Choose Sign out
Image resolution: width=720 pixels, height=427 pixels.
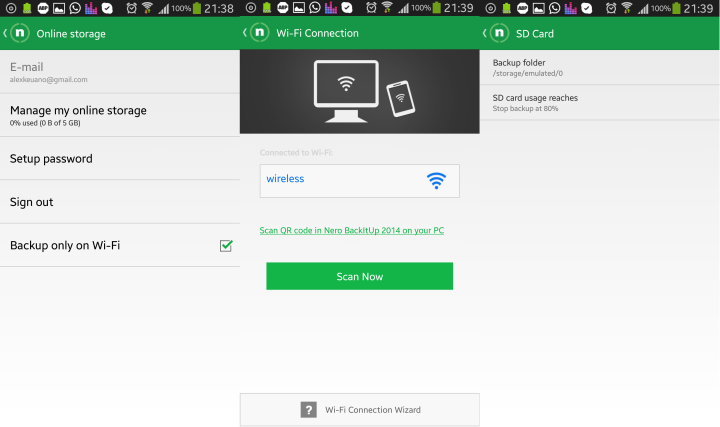pyautogui.click(x=120, y=202)
